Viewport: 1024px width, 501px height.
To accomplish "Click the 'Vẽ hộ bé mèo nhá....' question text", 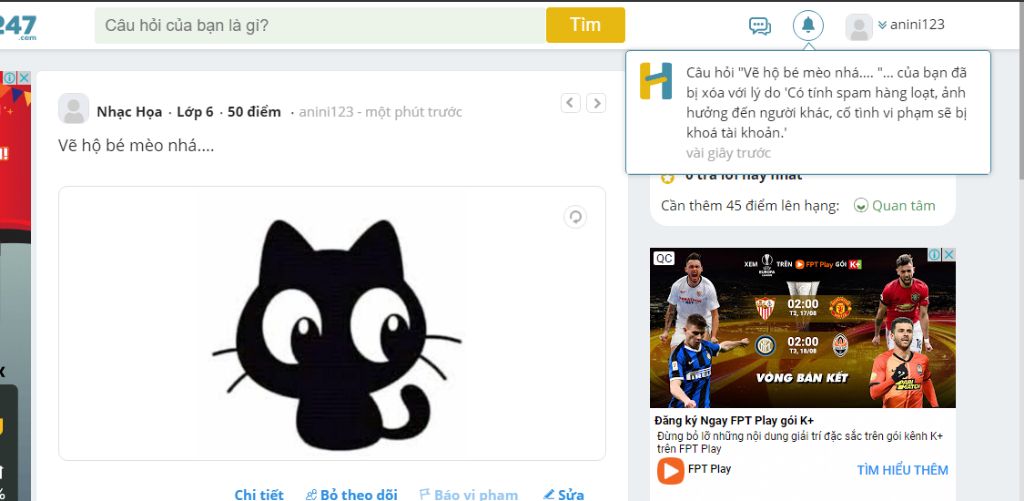I will (136, 145).
